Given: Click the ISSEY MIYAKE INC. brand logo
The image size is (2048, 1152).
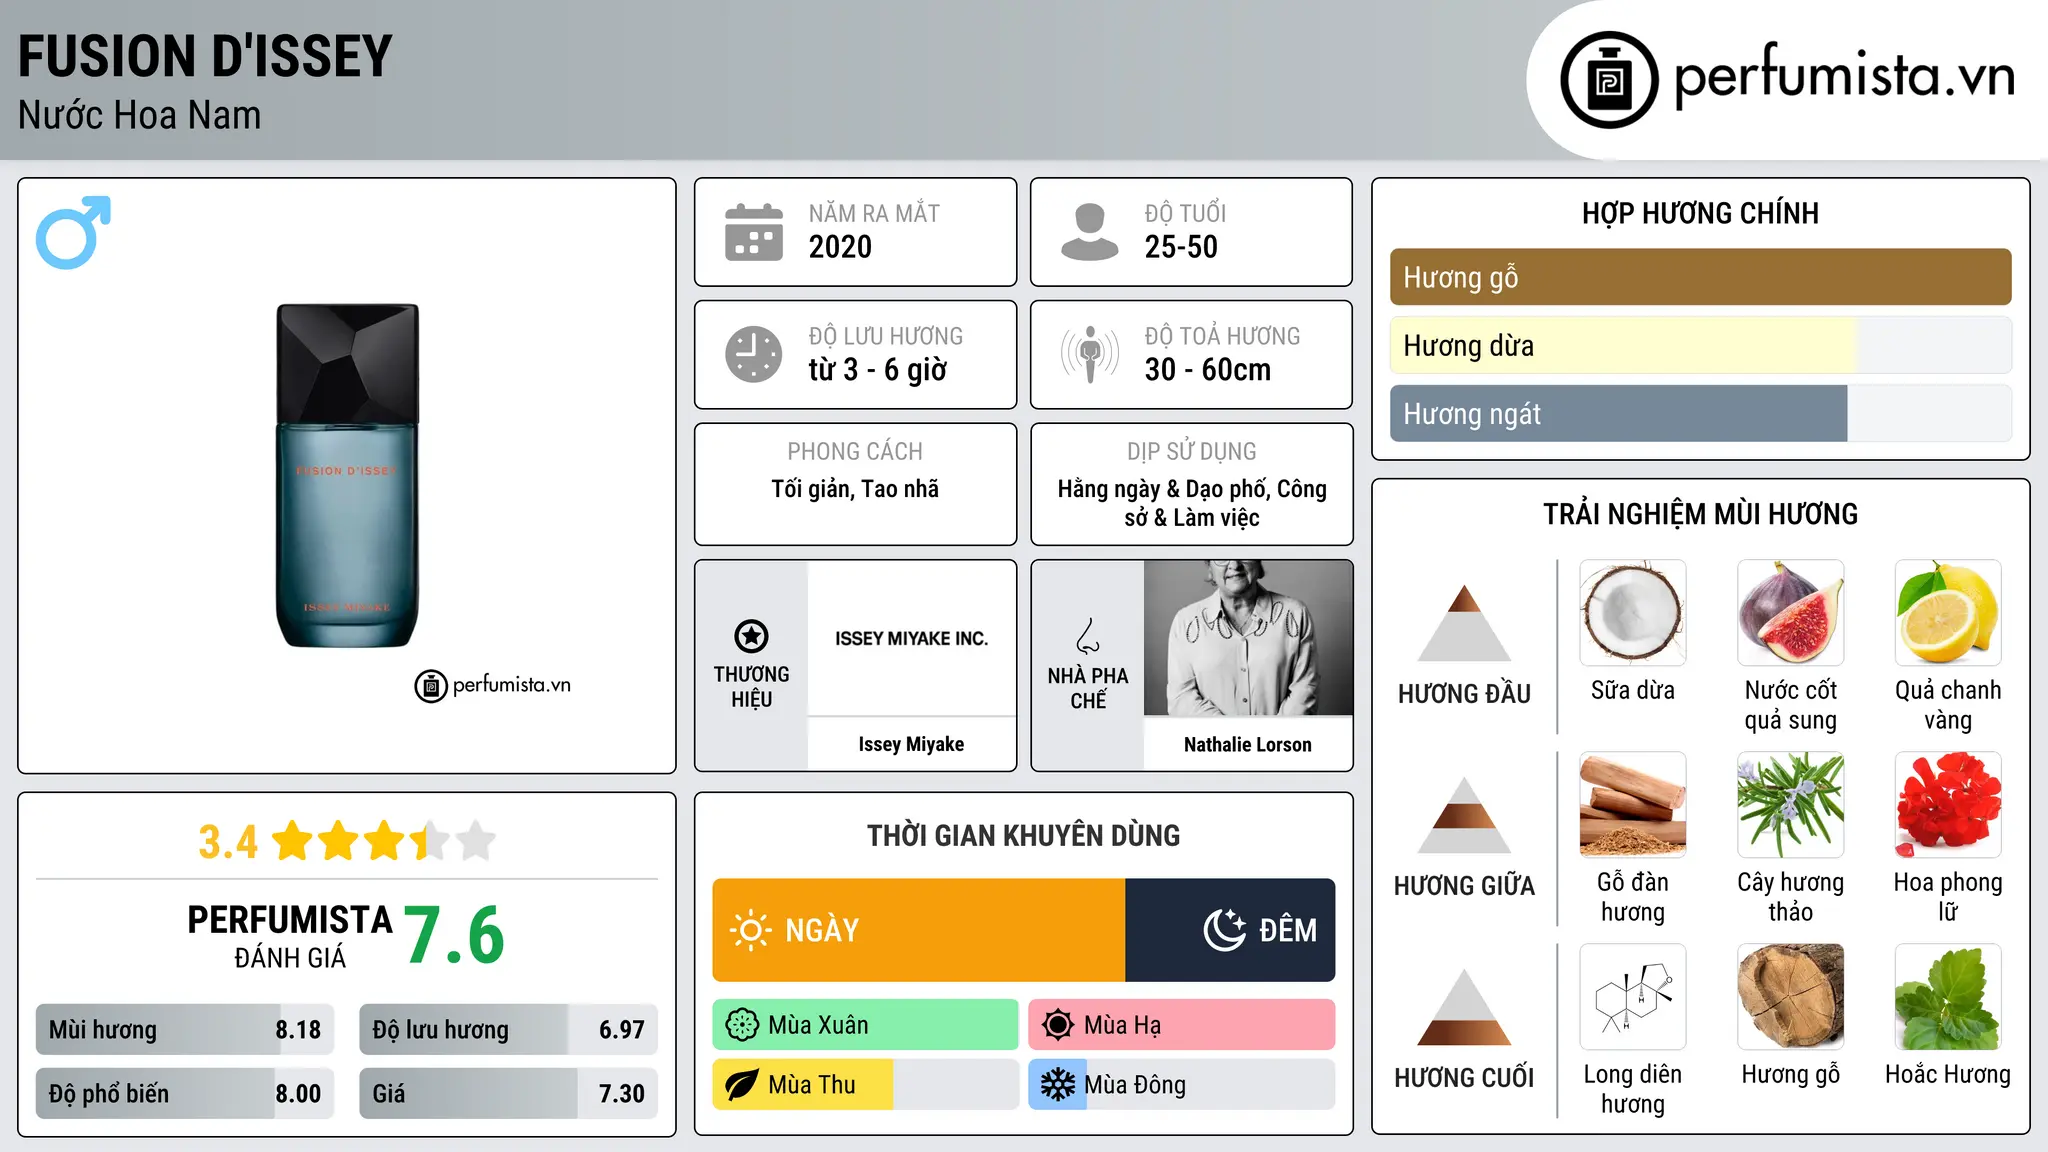Looking at the screenshot, I should [911, 638].
